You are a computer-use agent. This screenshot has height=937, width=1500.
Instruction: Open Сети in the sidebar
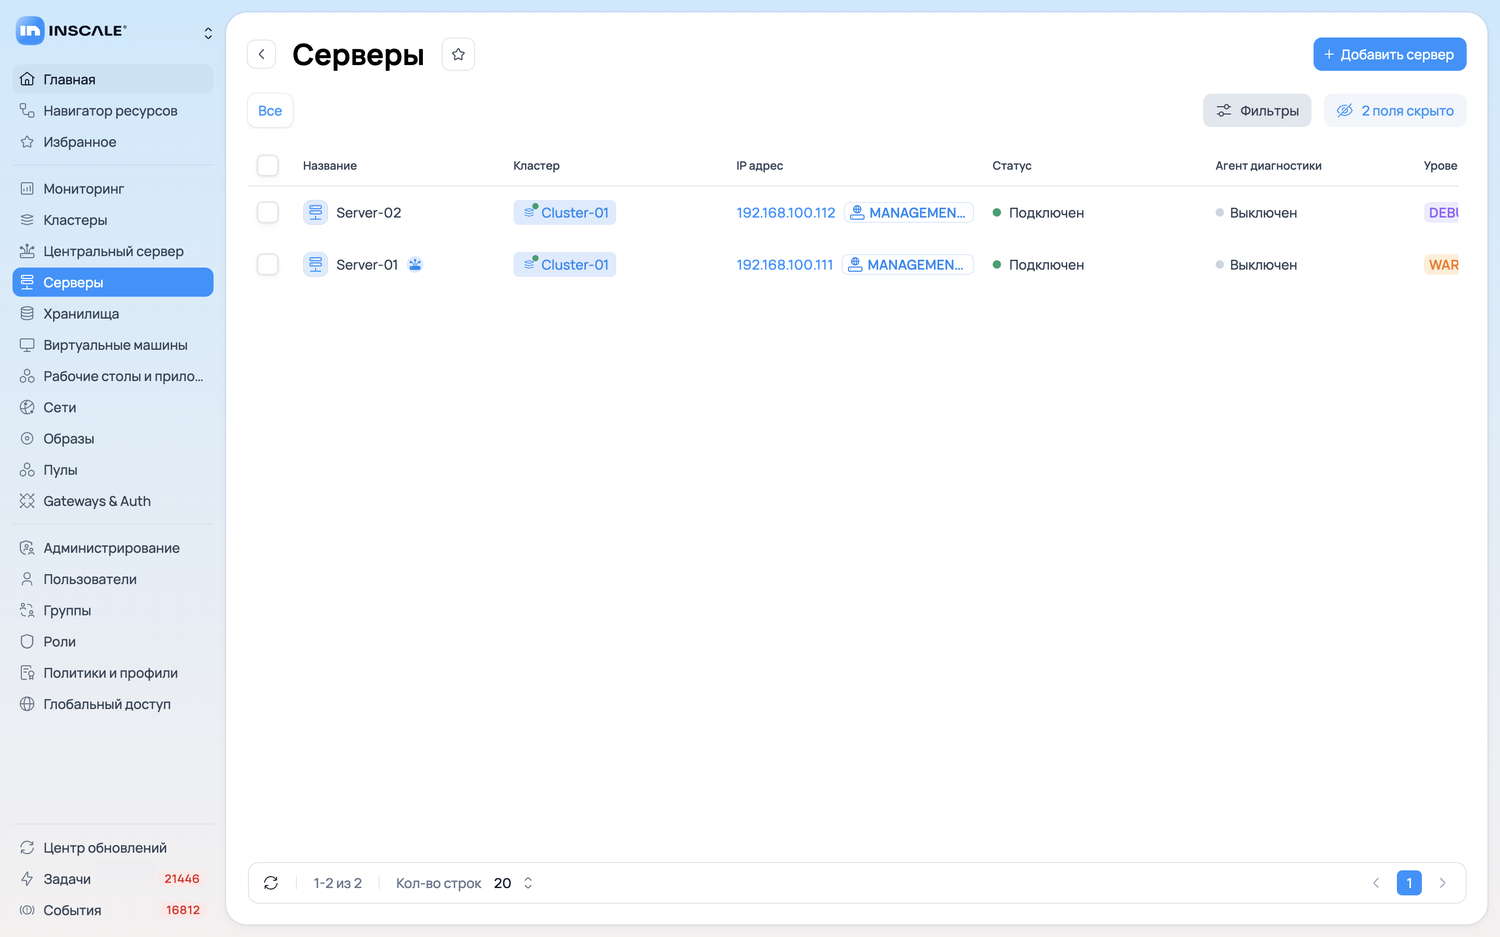point(113,408)
